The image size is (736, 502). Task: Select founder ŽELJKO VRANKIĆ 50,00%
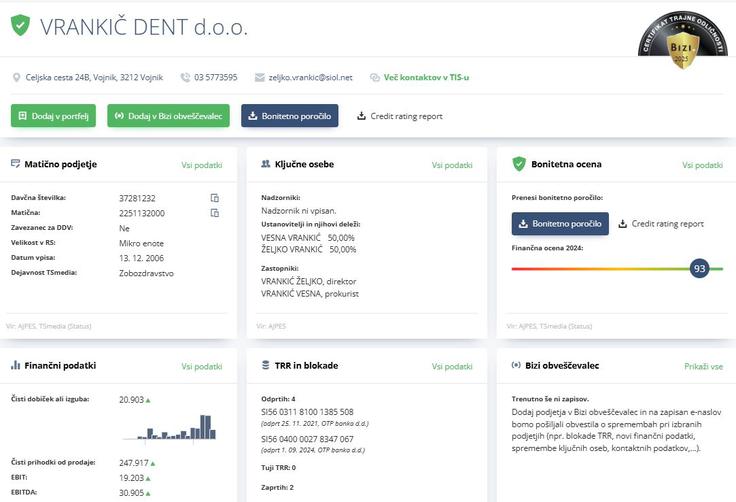tap(308, 249)
